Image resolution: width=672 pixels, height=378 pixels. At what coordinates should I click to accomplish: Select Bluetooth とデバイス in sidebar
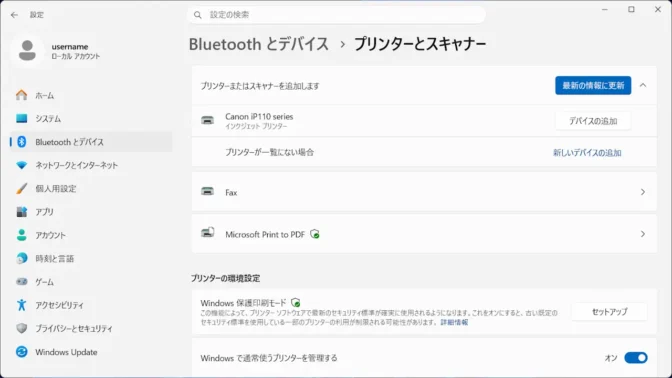tap(91, 142)
